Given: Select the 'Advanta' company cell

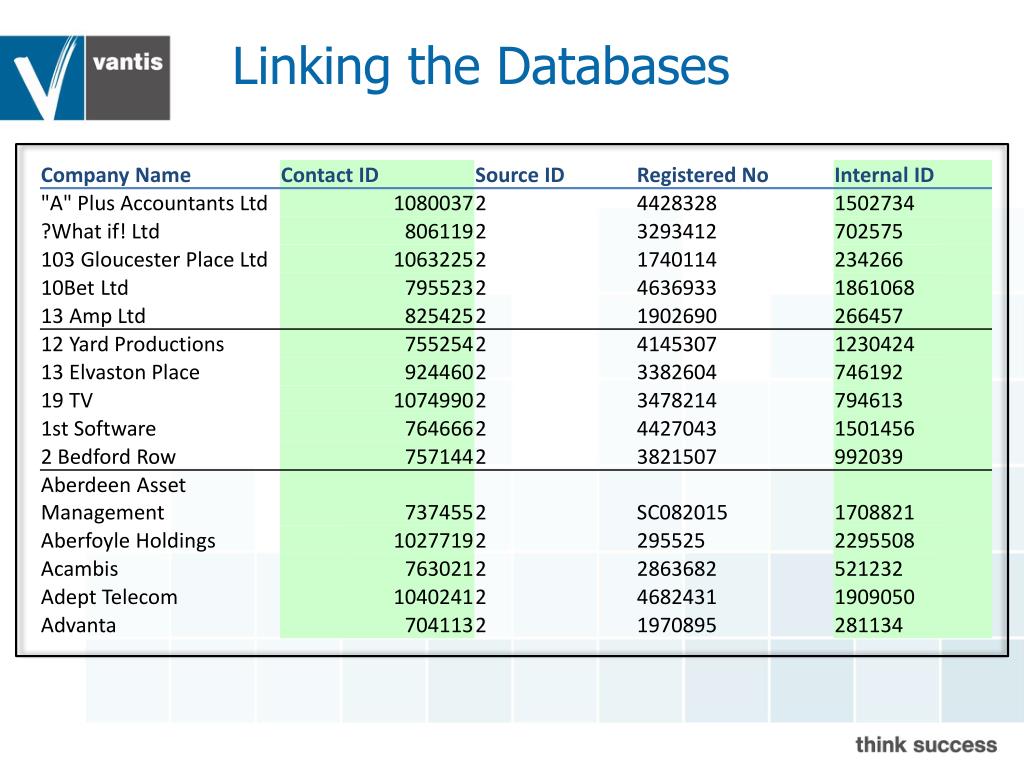Looking at the screenshot, I should (x=78, y=625).
